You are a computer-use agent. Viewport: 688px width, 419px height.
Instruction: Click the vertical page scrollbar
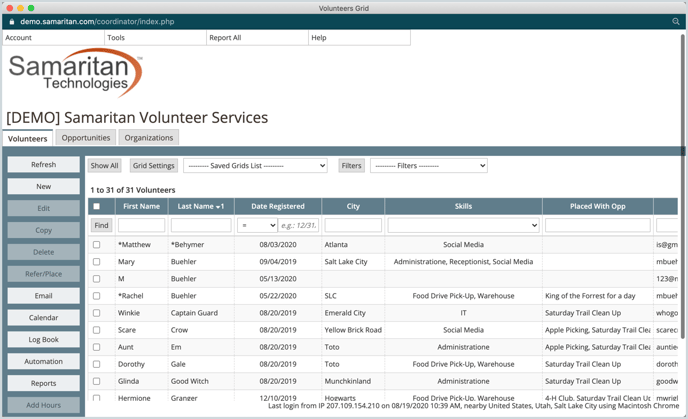pyautogui.click(x=683, y=100)
